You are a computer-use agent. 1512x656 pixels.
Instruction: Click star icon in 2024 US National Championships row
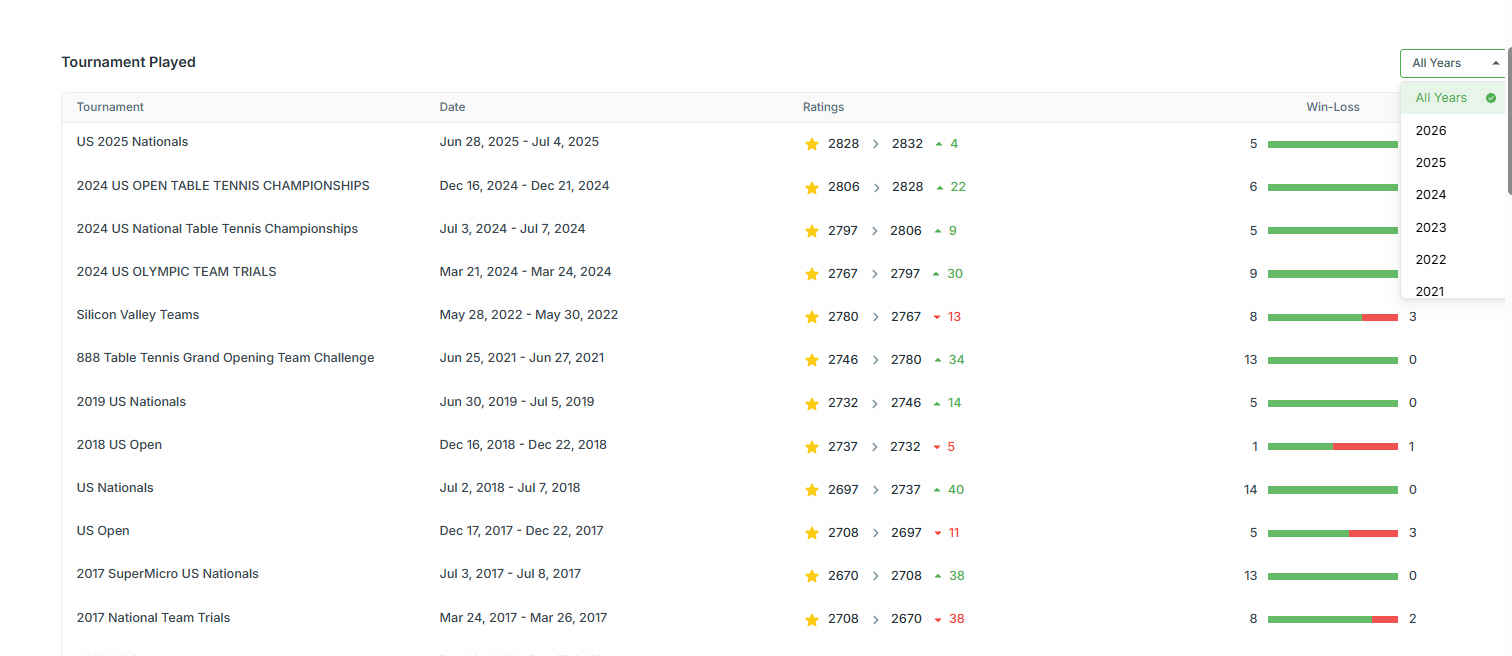tap(812, 231)
